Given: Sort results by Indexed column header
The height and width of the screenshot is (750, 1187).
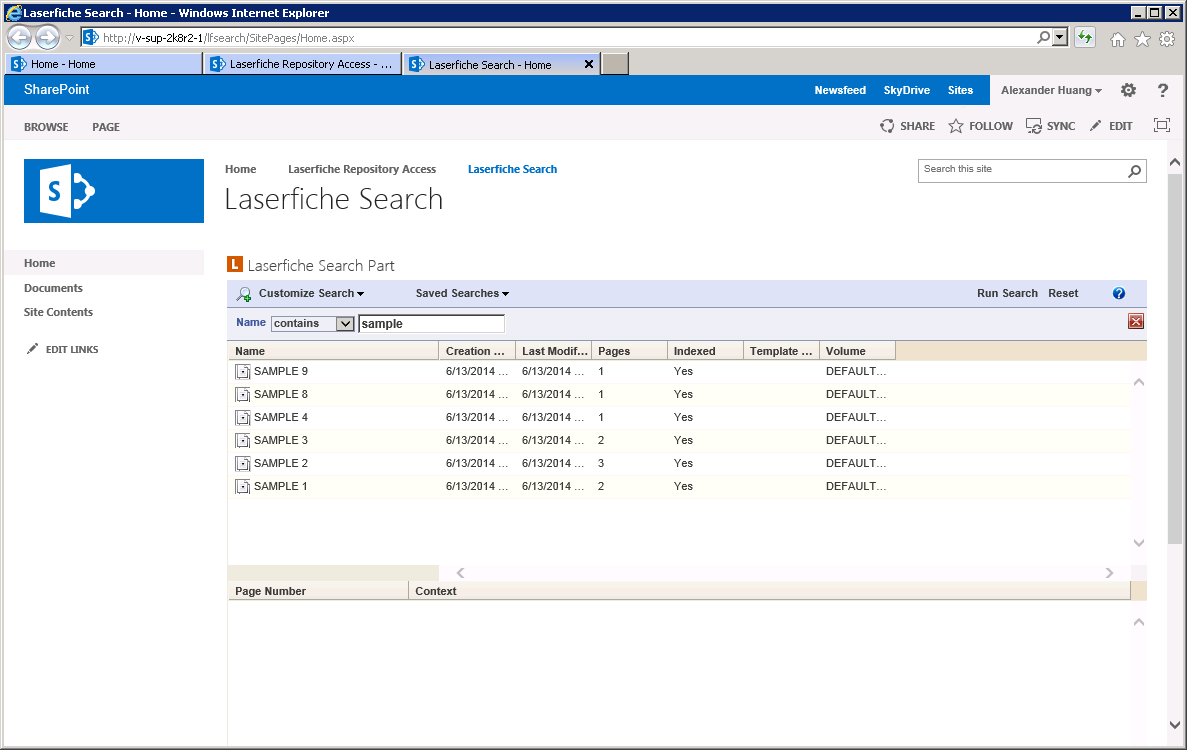Looking at the screenshot, I should pos(706,351).
